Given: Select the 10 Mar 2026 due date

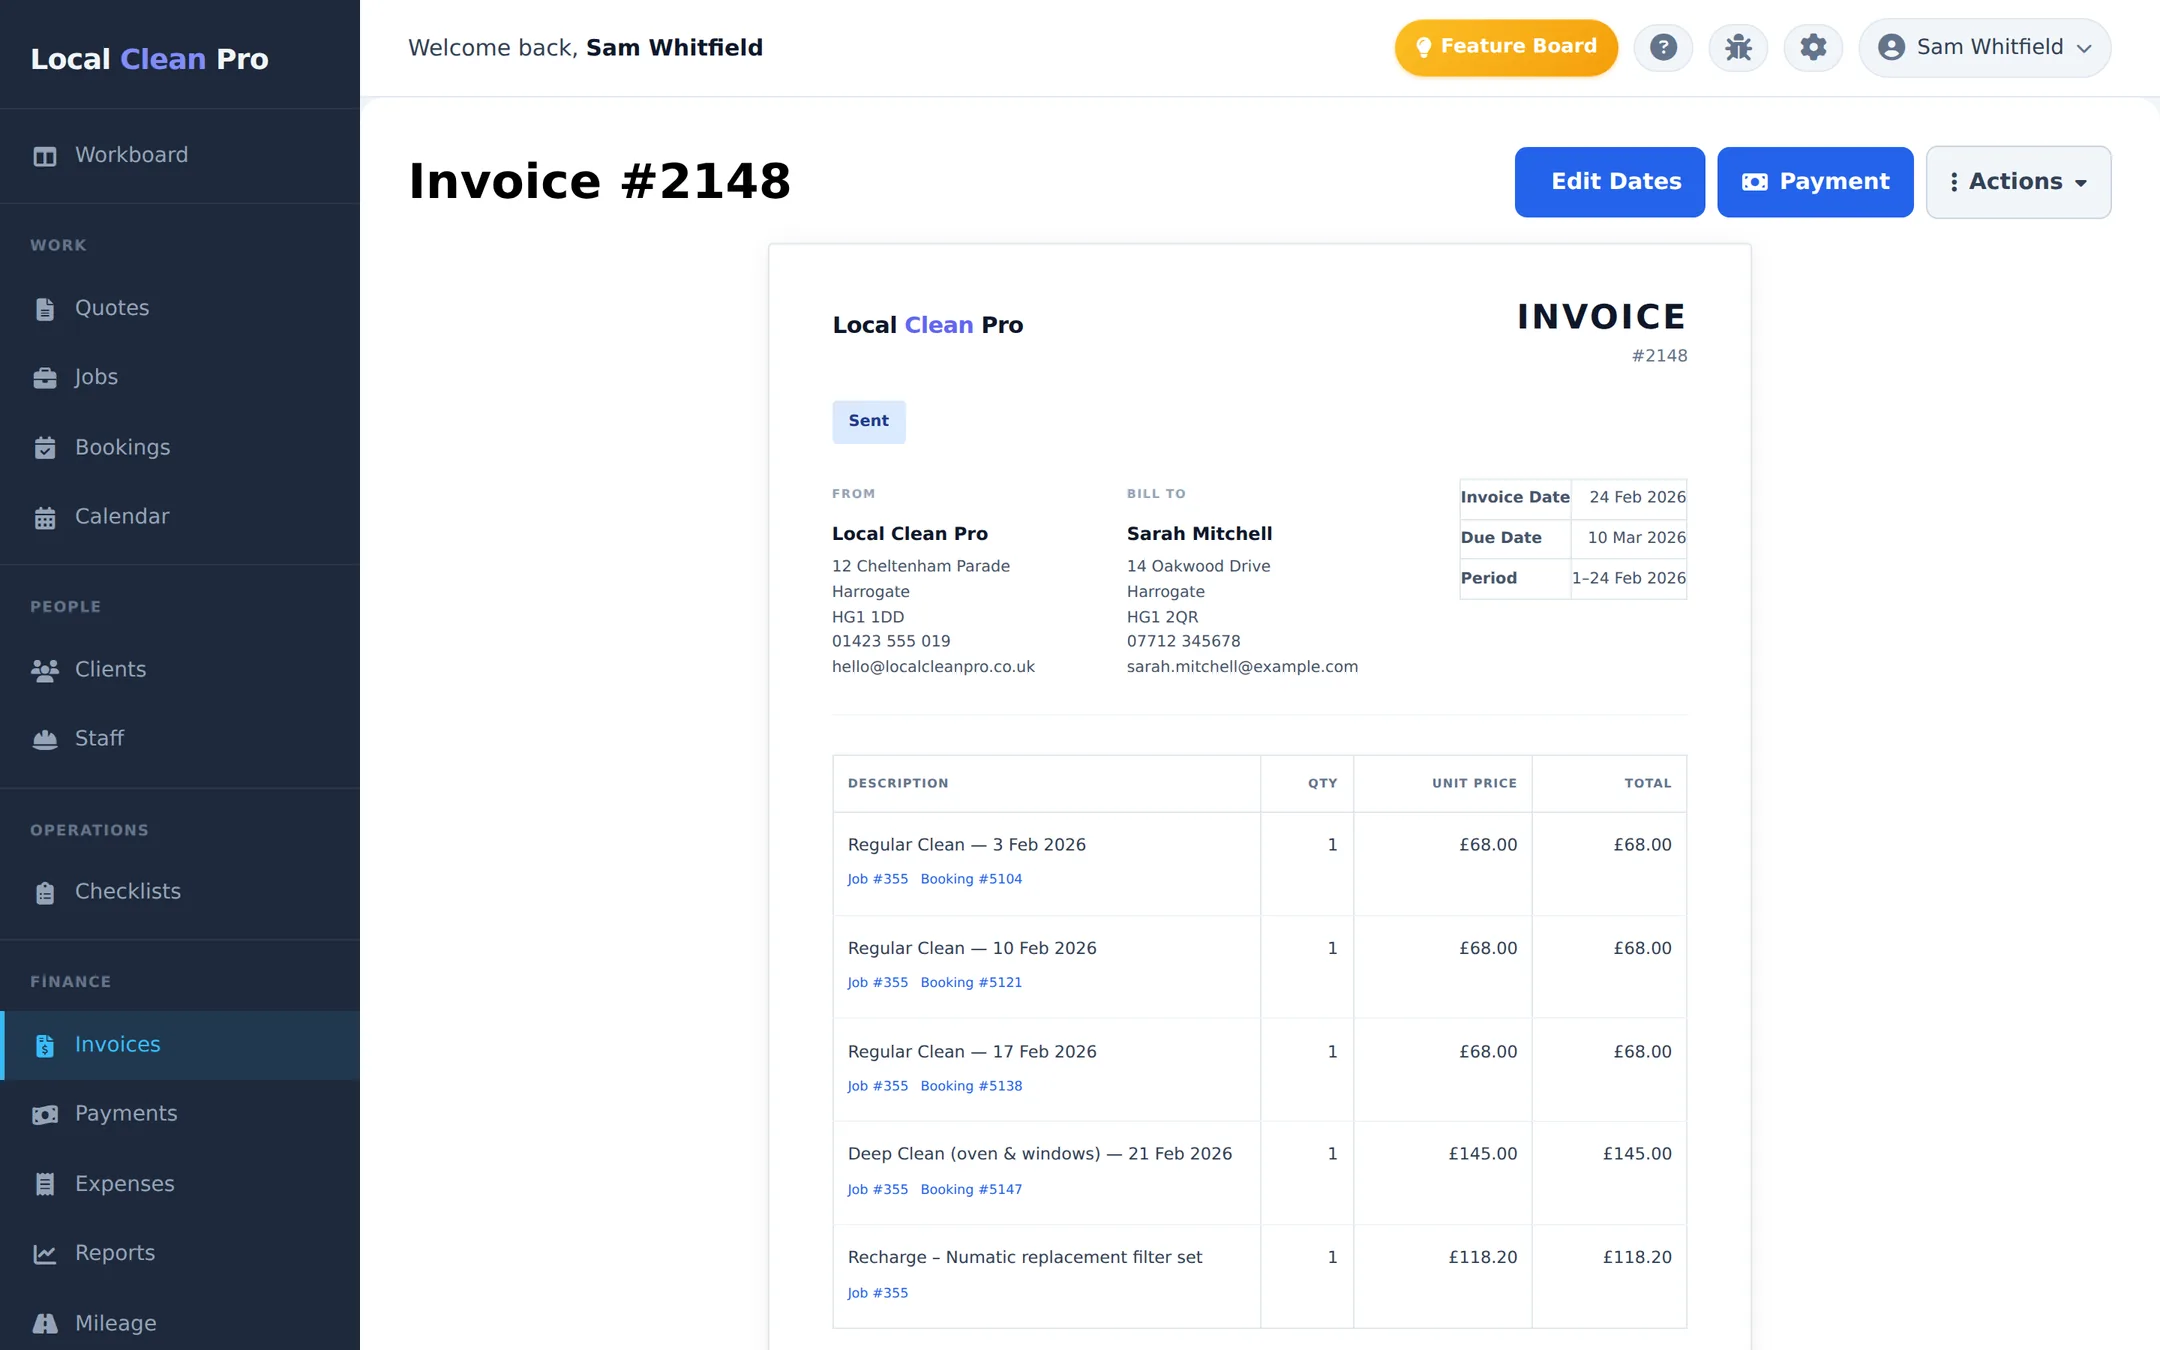Looking at the screenshot, I should pyautogui.click(x=1636, y=538).
